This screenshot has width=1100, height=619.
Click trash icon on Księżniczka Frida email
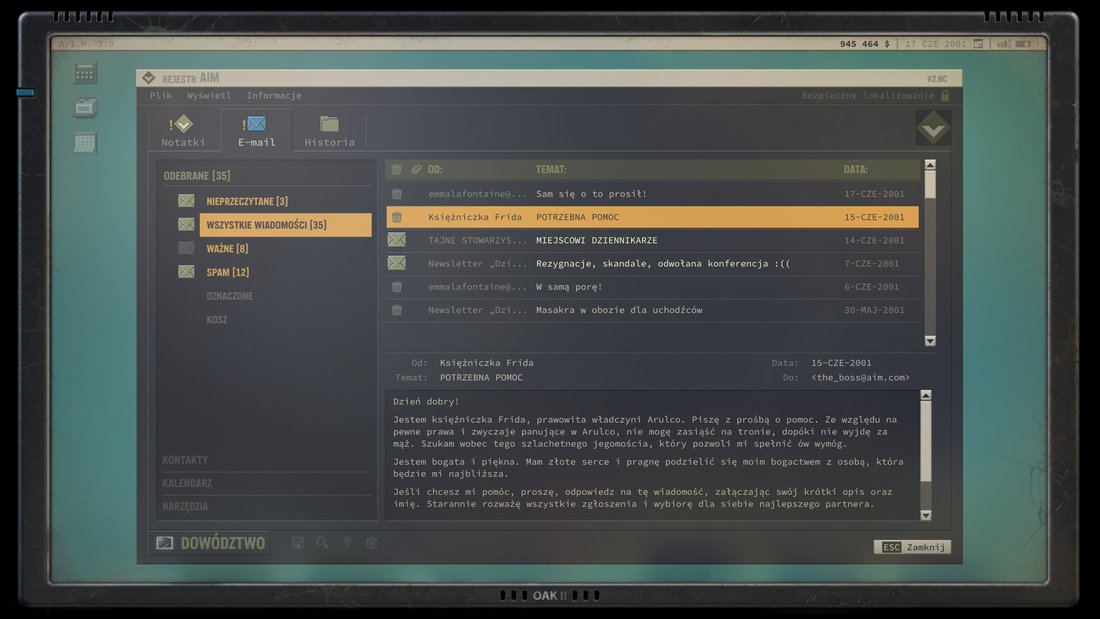(397, 217)
